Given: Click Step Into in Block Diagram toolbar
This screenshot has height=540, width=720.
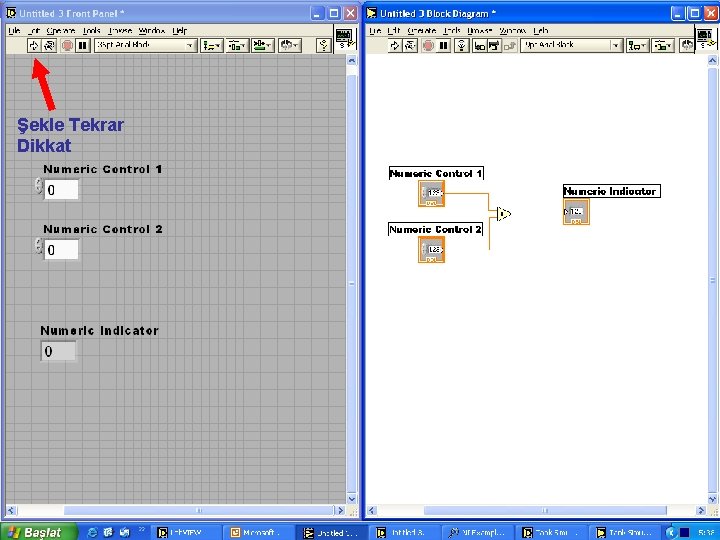Looking at the screenshot, I should 479,45.
